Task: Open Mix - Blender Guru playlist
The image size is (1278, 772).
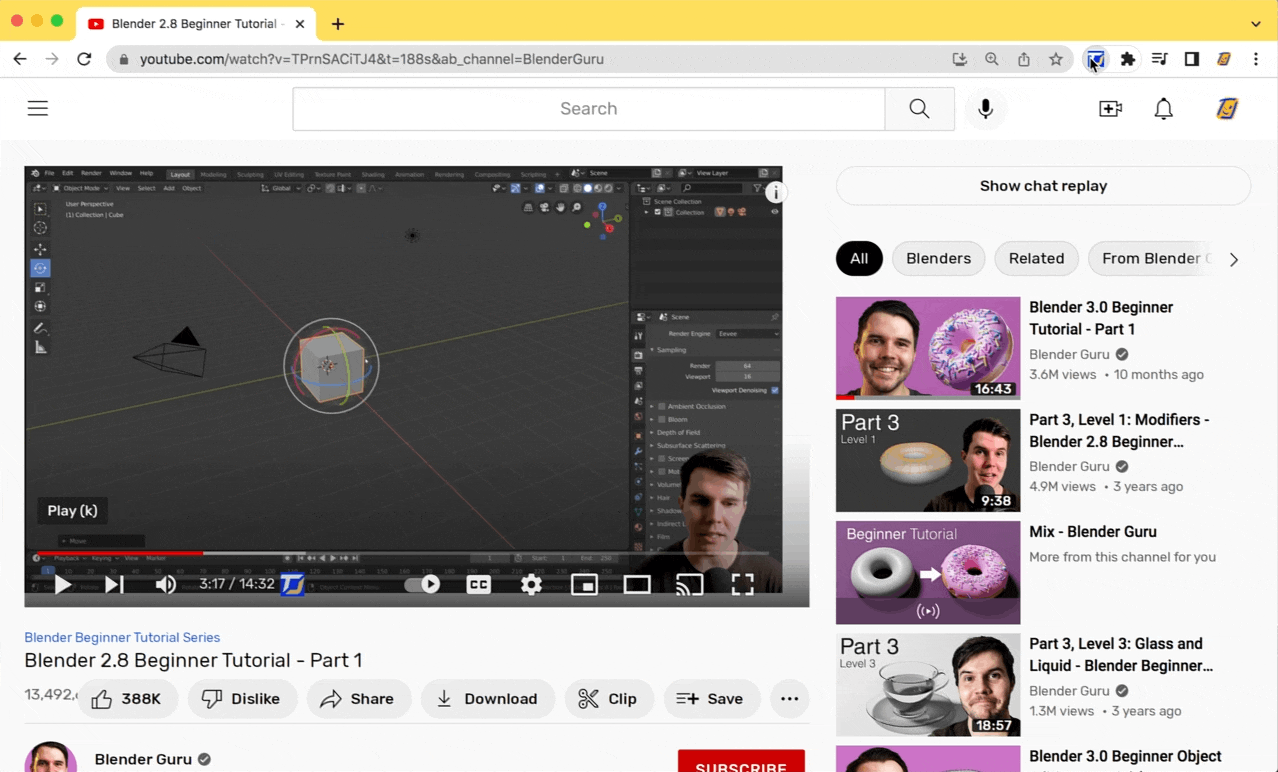Action: [x=1092, y=532]
